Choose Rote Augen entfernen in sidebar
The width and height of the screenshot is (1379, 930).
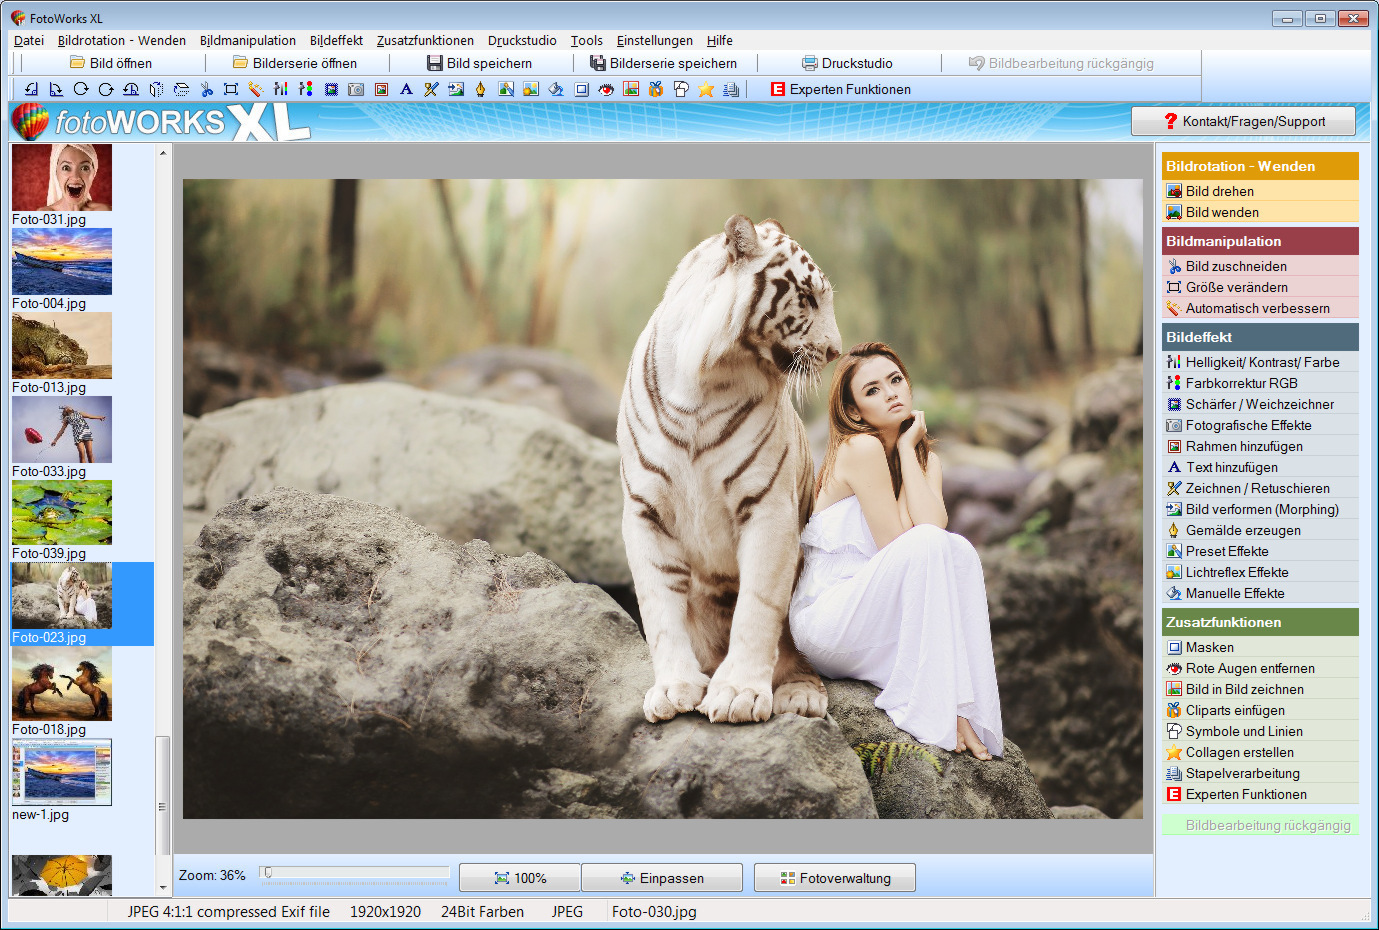point(1249,668)
